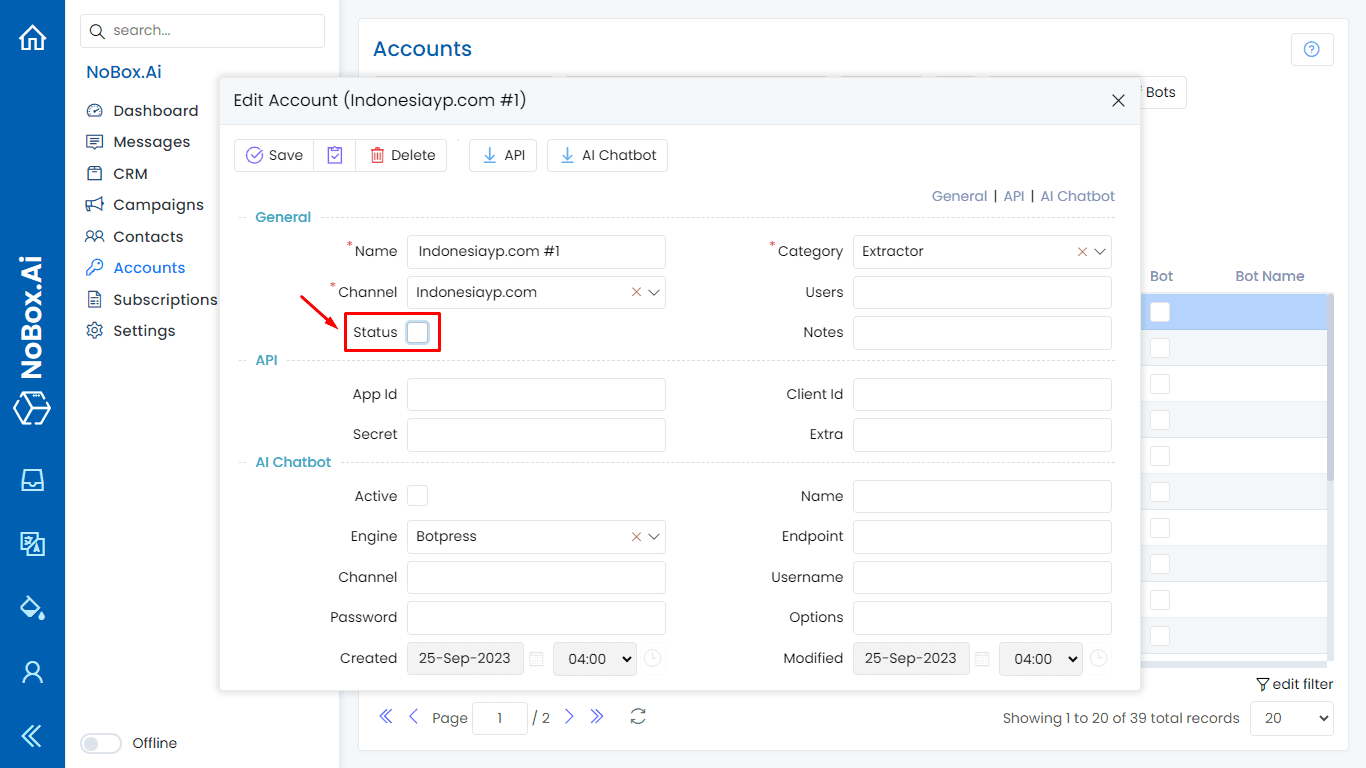The width and height of the screenshot is (1366, 768).
Task: Open the page size dropdown showing 20
Action: [x=1291, y=718]
